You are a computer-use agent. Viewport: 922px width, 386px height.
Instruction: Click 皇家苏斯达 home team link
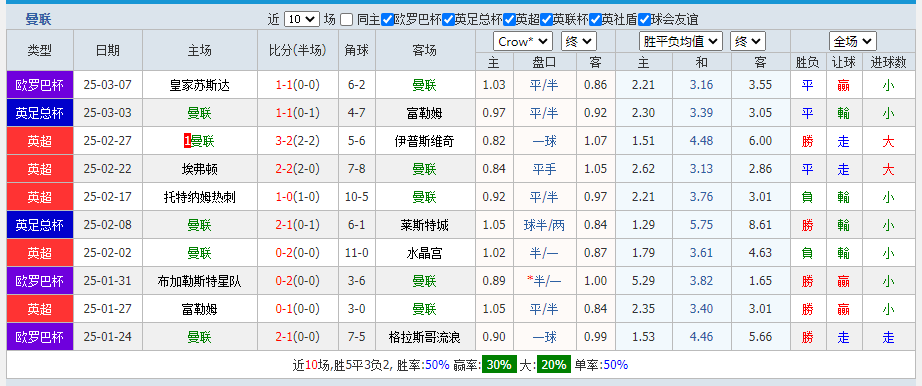[x=200, y=85]
